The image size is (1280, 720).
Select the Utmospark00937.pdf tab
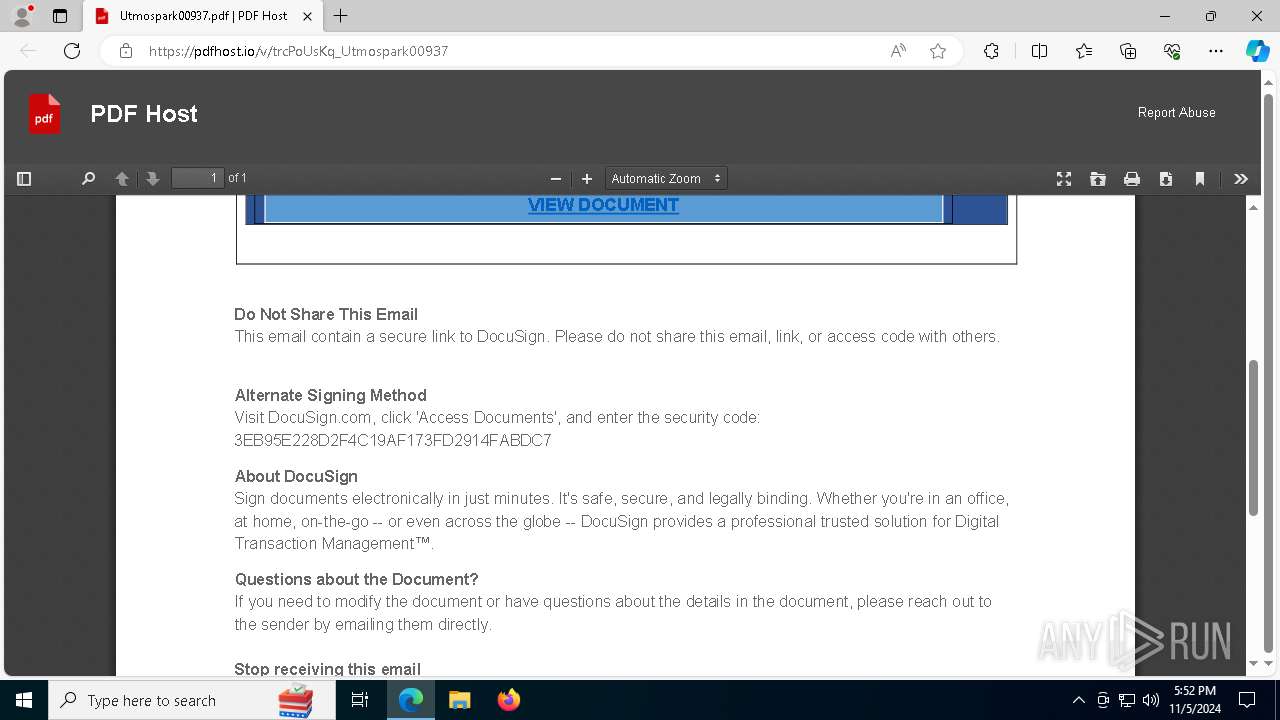(x=203, y=16)
